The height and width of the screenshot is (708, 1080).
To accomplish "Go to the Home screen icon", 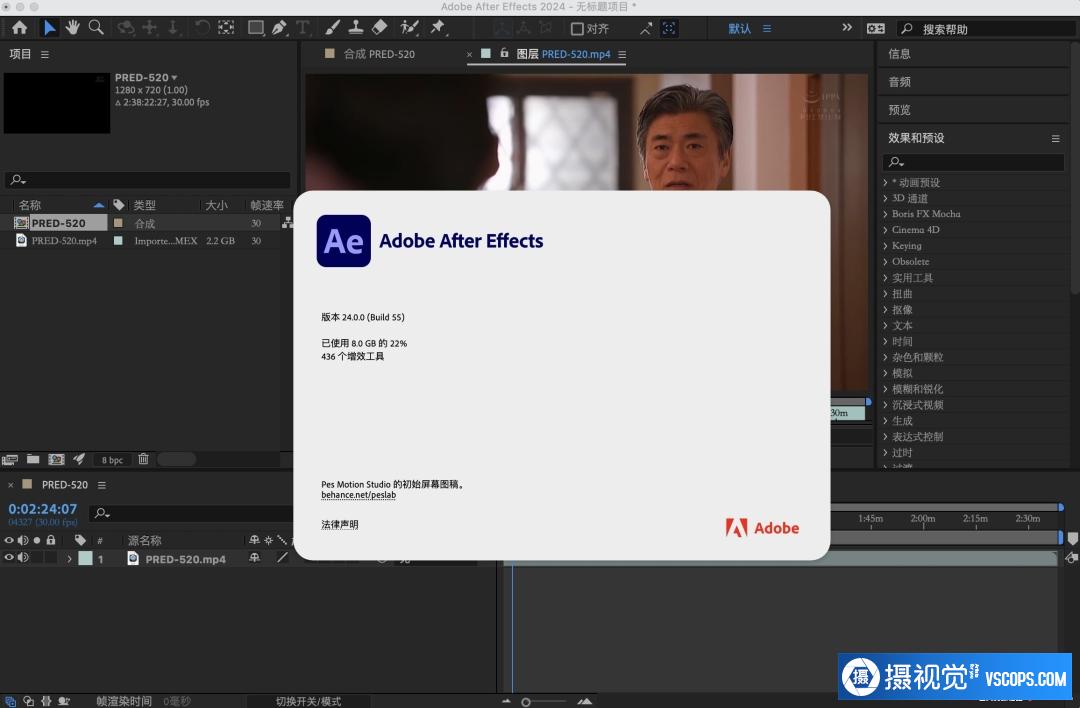I will 19,28.
